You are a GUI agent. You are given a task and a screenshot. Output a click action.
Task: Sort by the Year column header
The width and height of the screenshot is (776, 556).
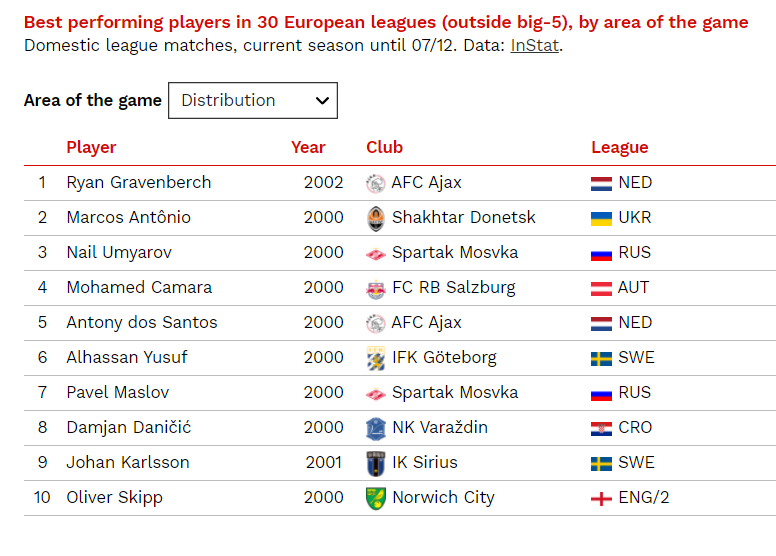point(308,148)
